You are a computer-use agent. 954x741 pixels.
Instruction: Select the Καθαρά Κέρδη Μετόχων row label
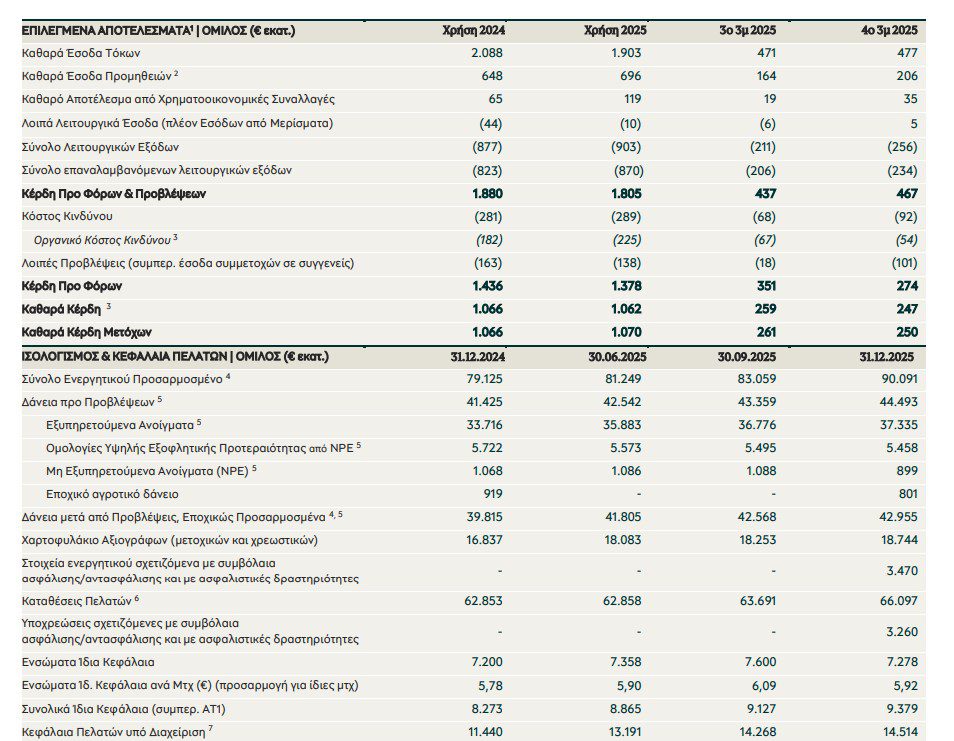(89, 332)
